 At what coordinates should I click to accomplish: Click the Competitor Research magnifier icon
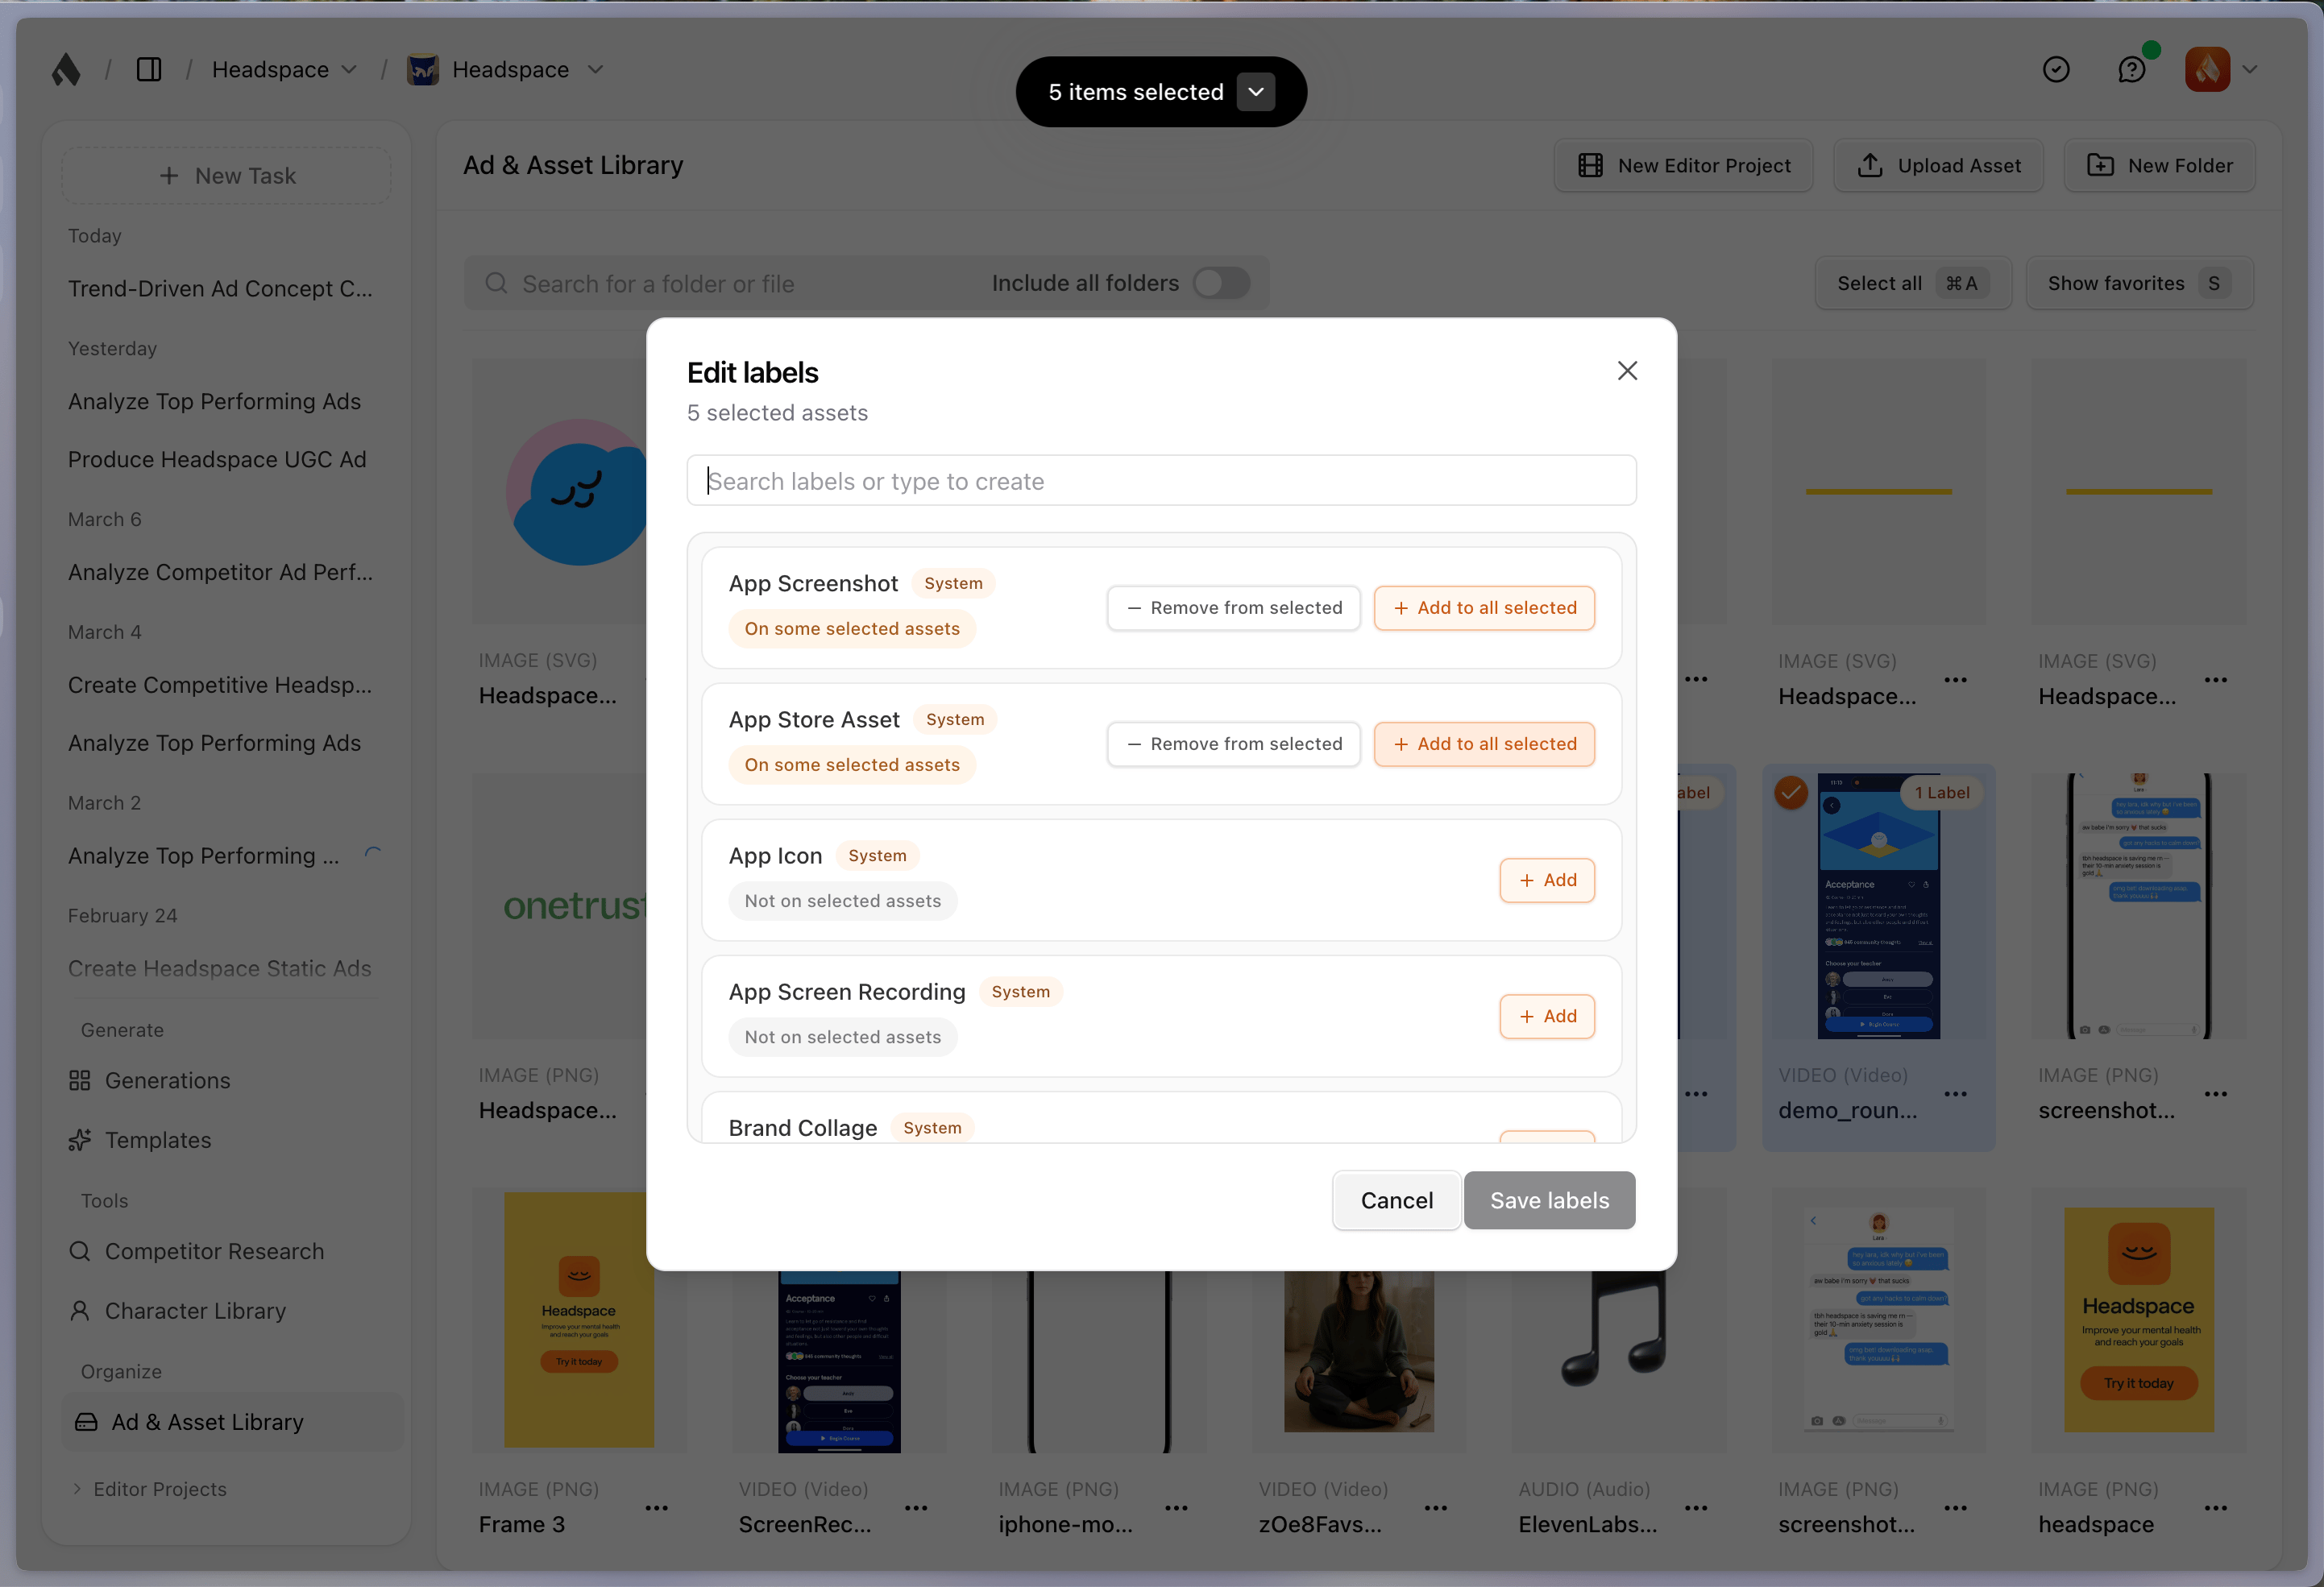click(x=80, y=1251)
